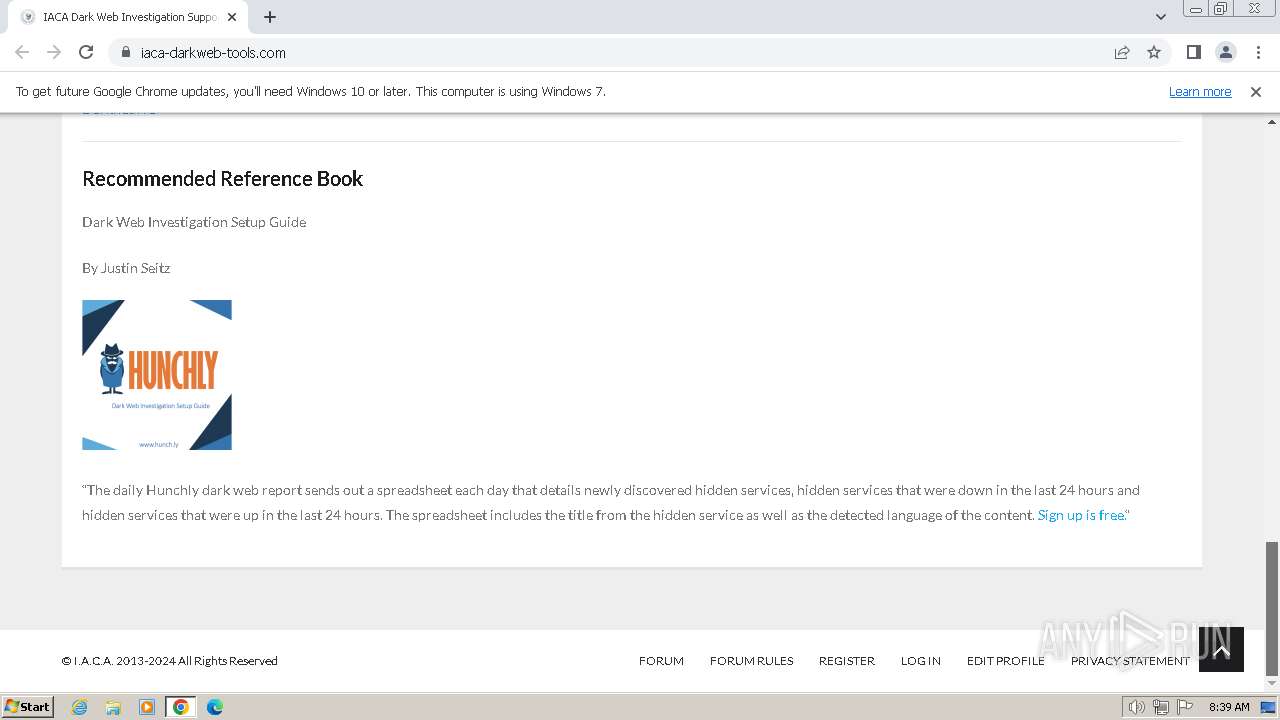Viewport: 1280px width, 720px height.
Task: Reload the current page
Action: tap(86, 52)
